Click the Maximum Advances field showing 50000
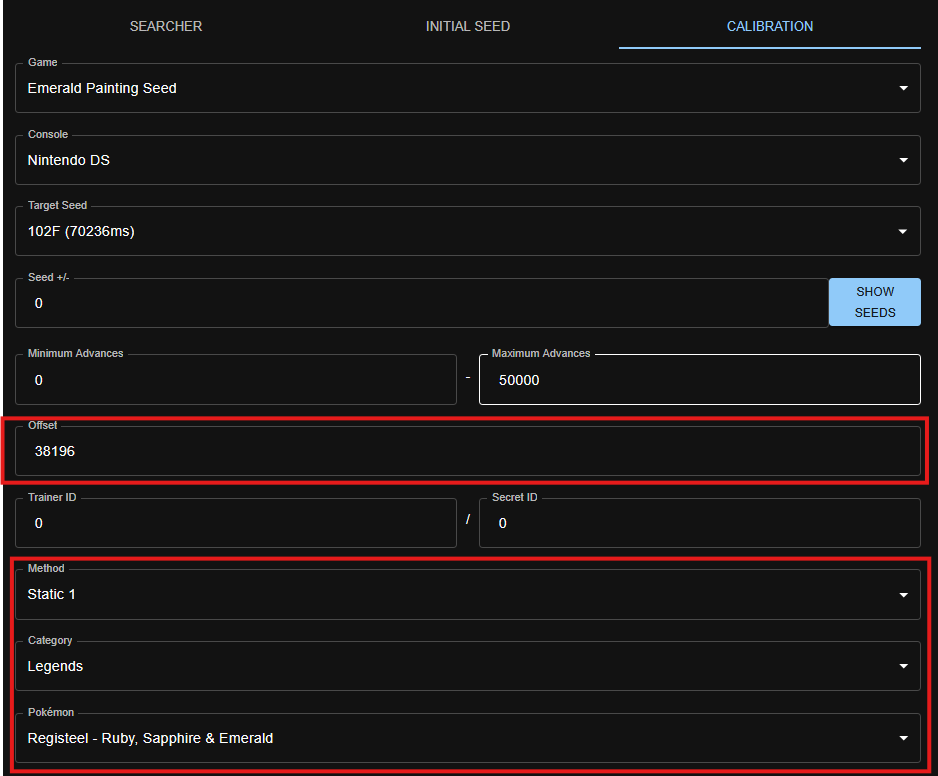The image size is (938, 776). (699, 381)
